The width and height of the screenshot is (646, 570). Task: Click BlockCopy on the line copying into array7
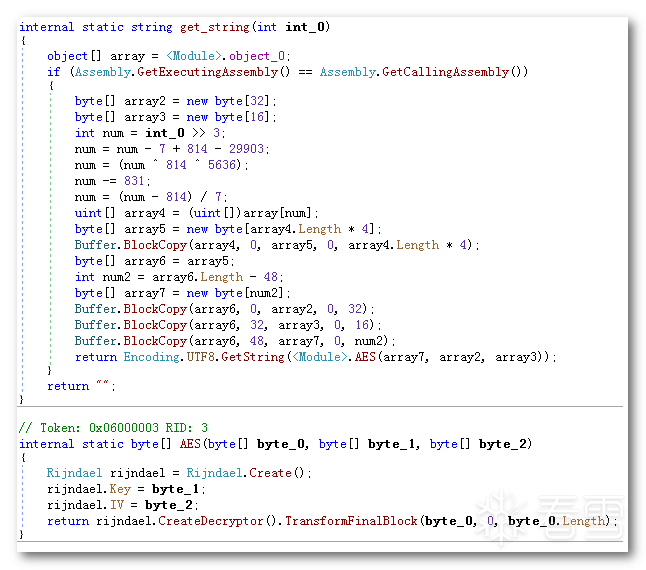tap(155, 341)
